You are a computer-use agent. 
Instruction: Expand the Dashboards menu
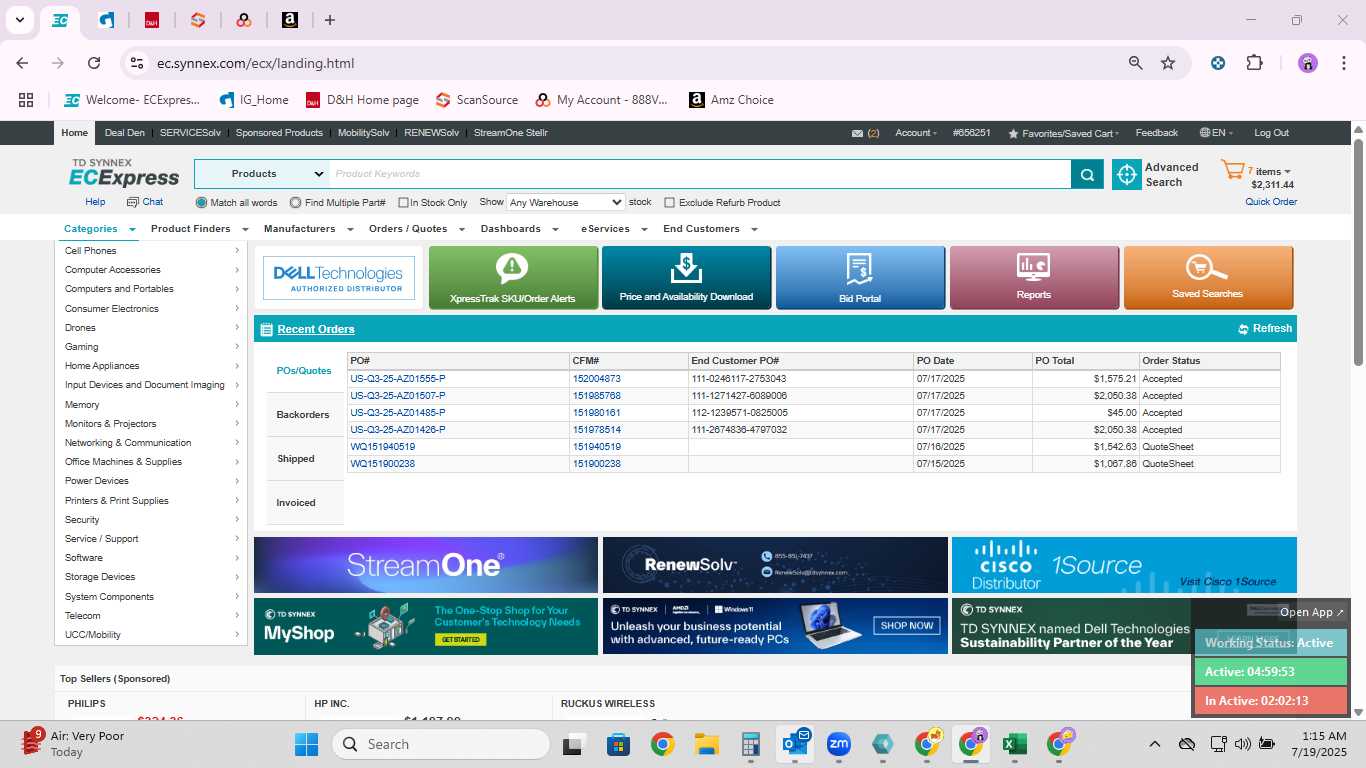click(x=519, y=229)
